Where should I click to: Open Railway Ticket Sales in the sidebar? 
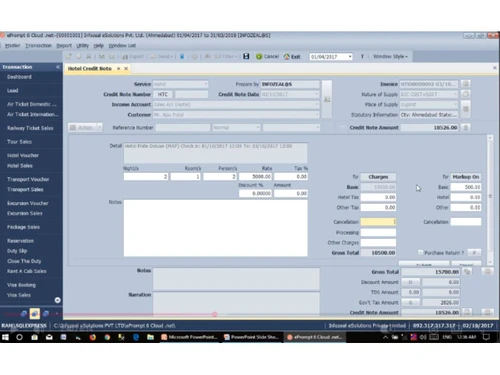pos(30,128)
